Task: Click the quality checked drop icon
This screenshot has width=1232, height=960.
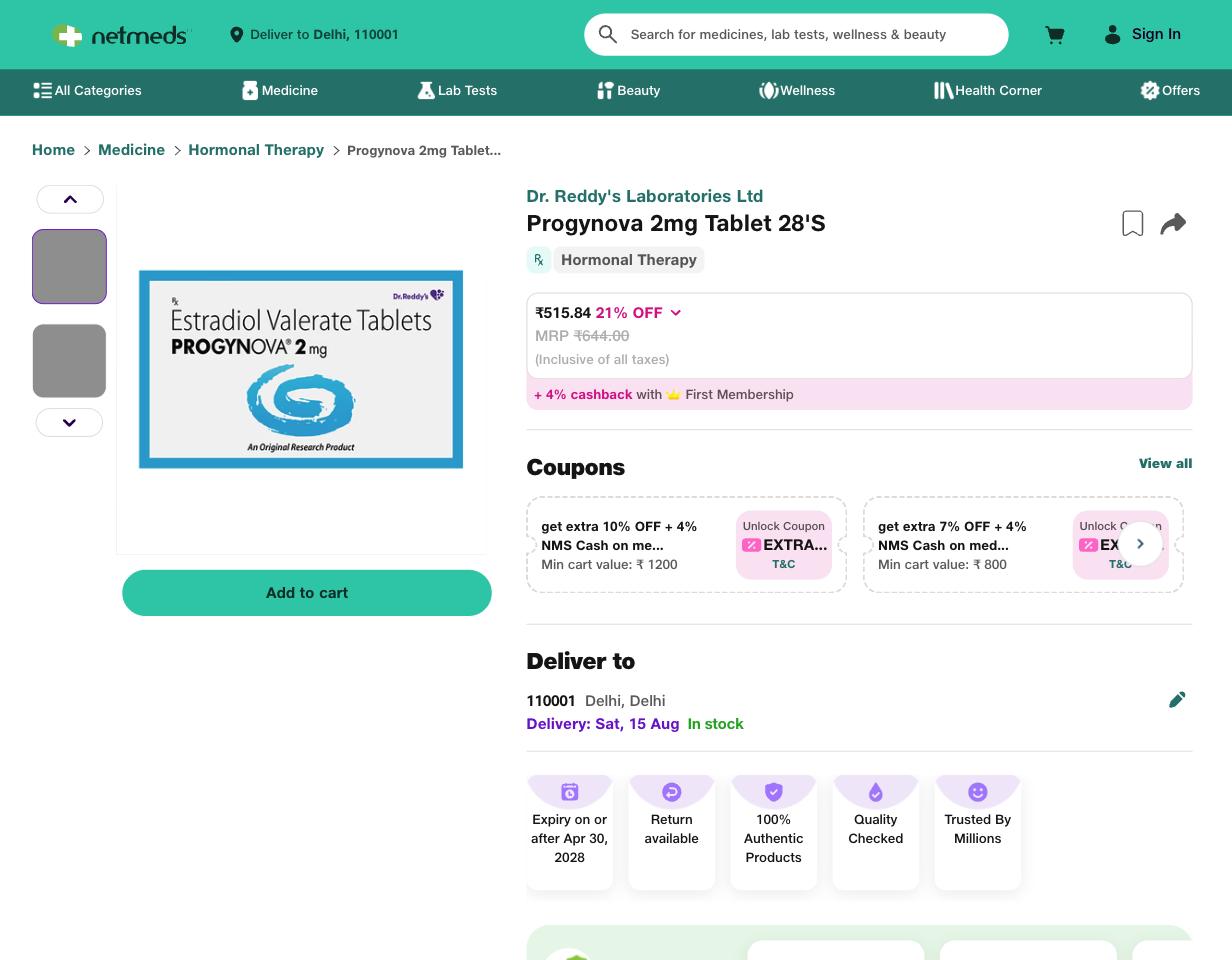Action: tap(875, 792)
